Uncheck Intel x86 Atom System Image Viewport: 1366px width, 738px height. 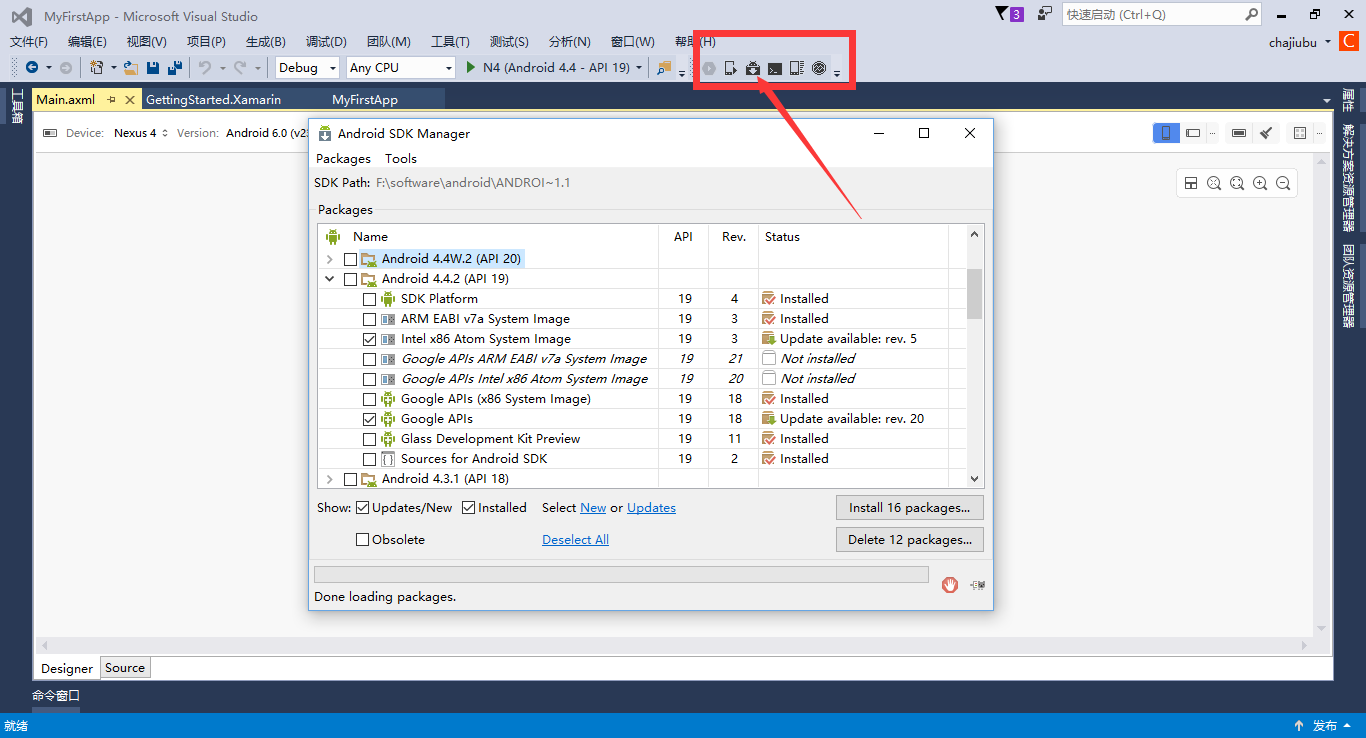[370, 339]
